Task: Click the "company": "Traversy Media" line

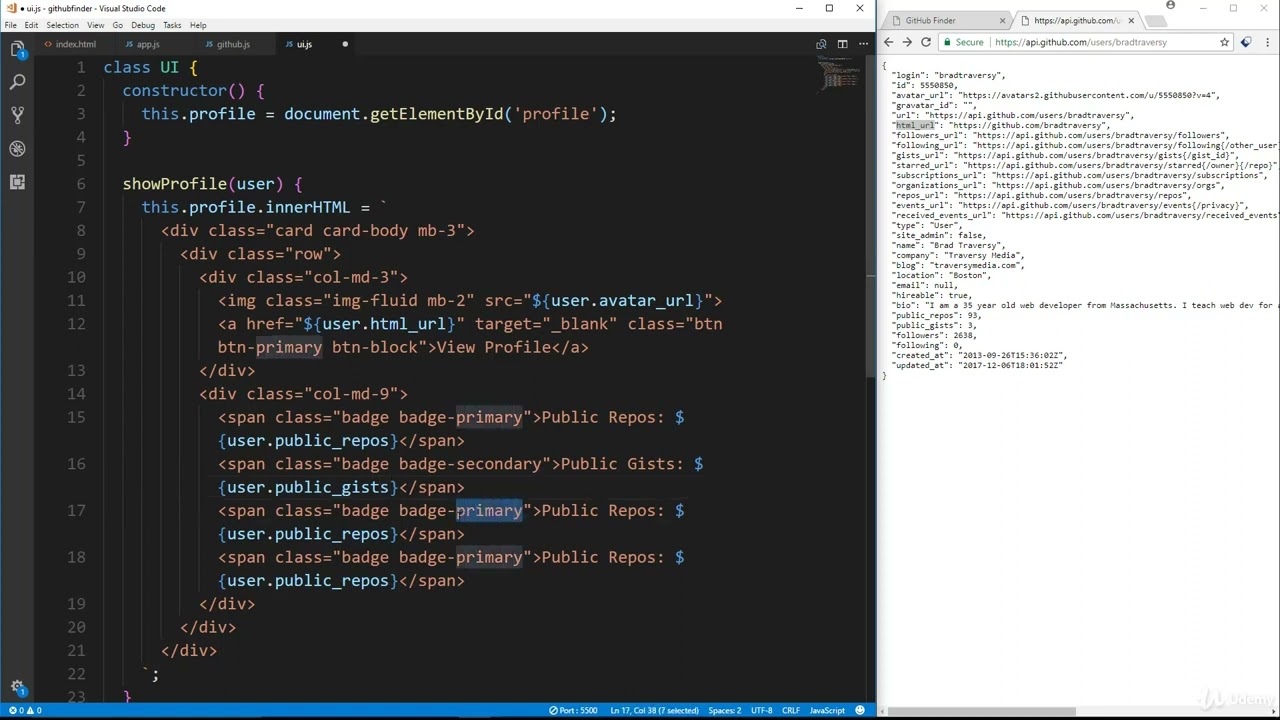Action: [x=959, y=255]
